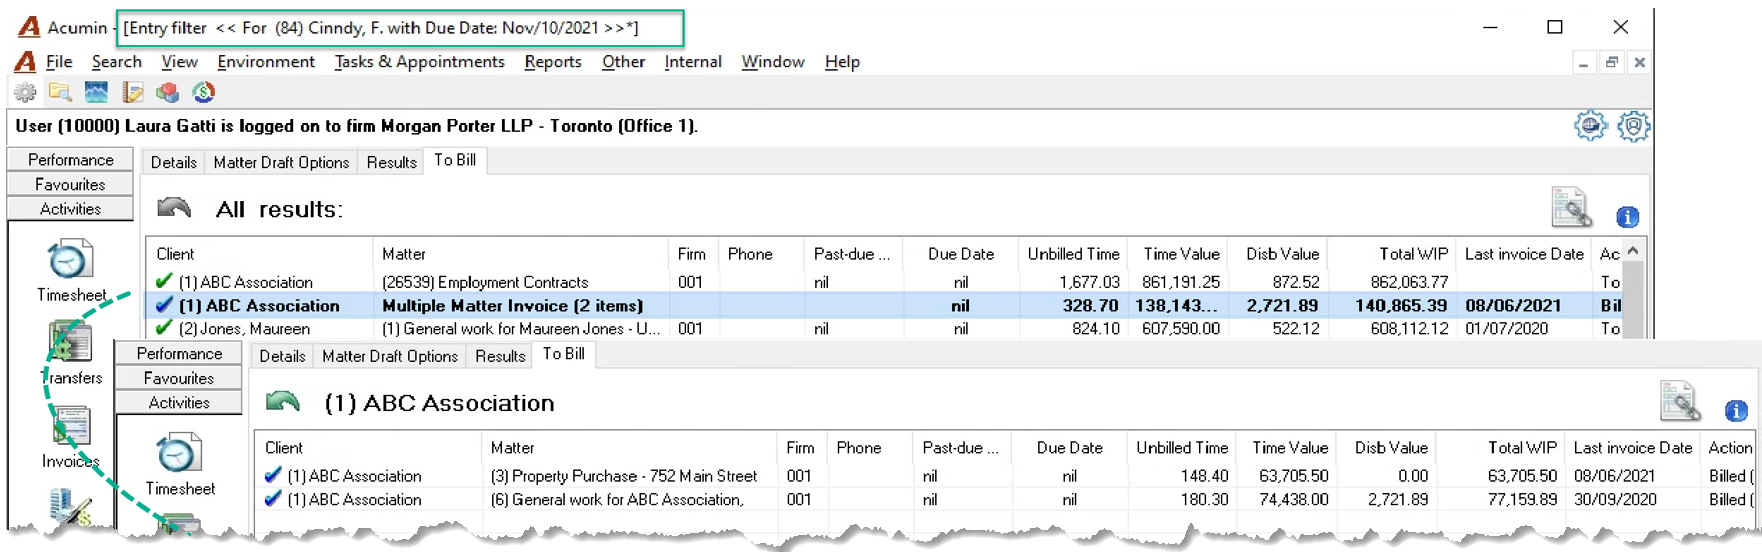Image resolution: width=1762 pixels, height=552 pixels.
Task: Click scroll-up arrow of All results table
Action: click(1633, 251)
